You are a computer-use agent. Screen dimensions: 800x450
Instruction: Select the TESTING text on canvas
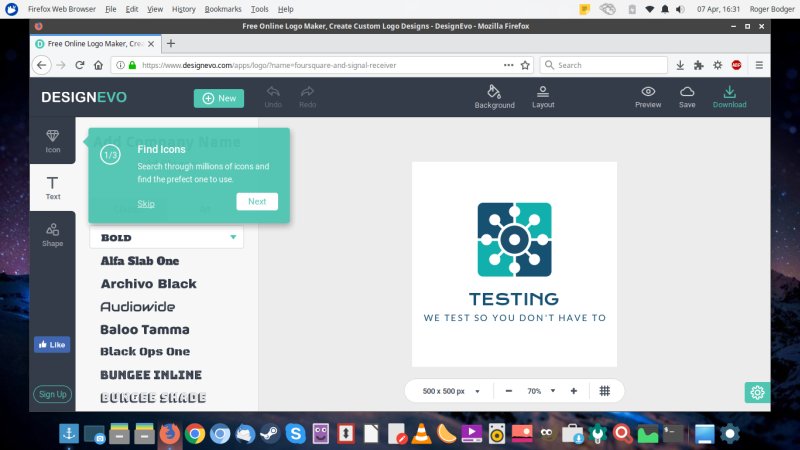tap(514, 298)
